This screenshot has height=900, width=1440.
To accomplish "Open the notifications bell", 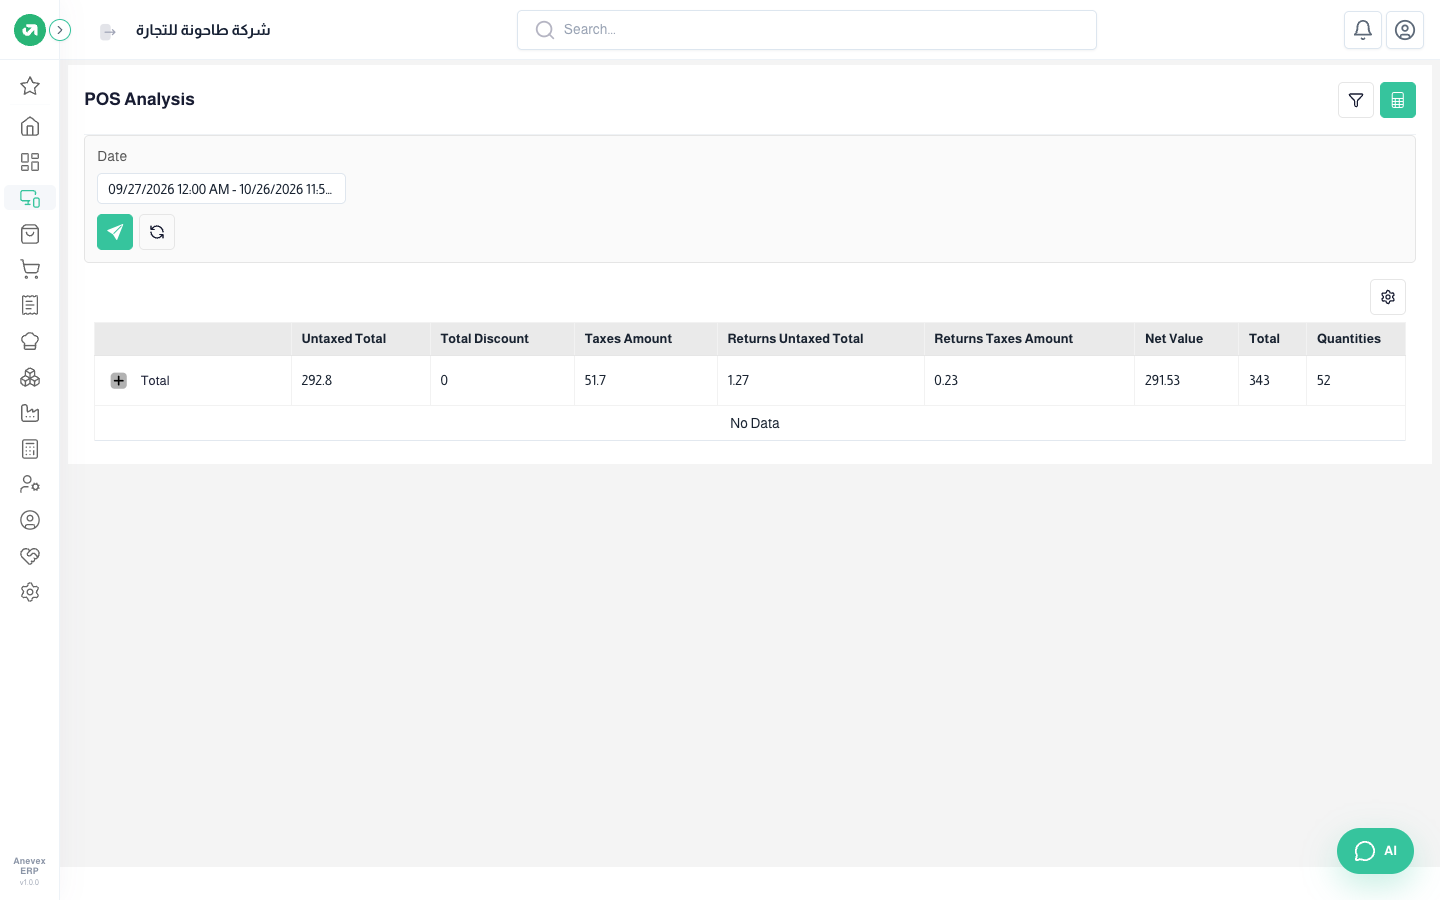I will pos(1363,30).
